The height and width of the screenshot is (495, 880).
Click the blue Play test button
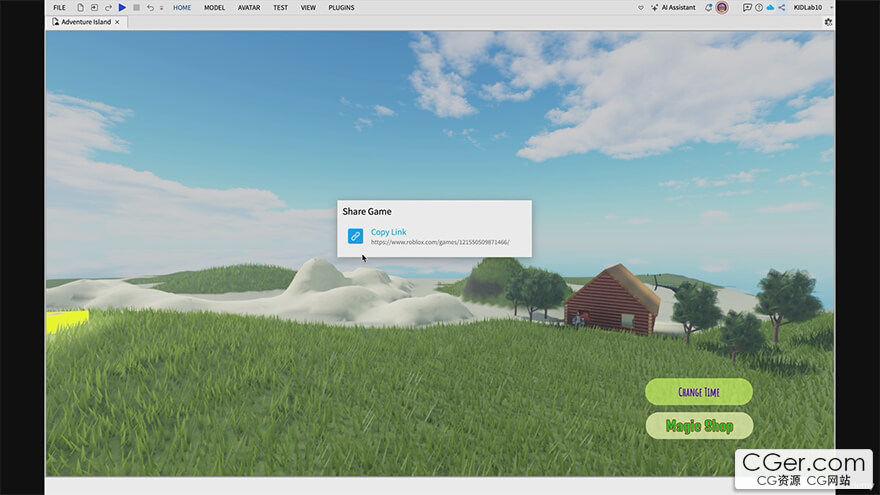pos(122,7)
